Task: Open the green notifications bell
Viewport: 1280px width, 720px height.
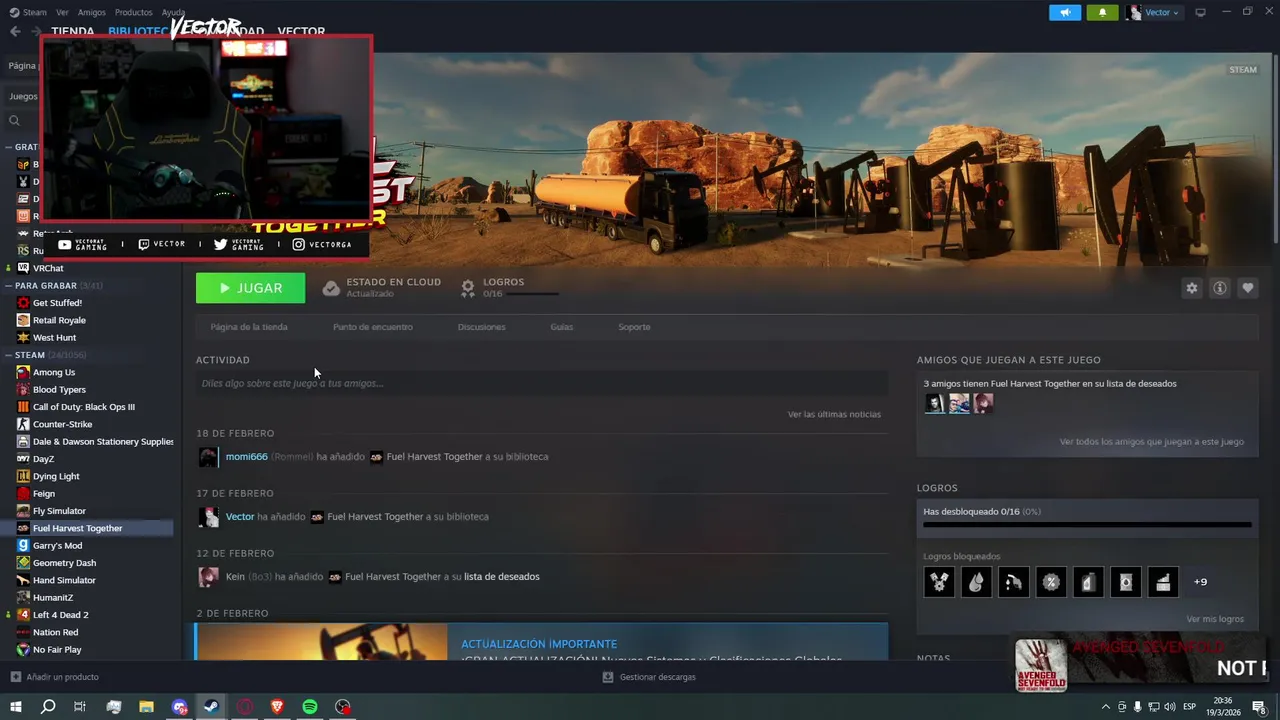Action: click(1102, 12)
